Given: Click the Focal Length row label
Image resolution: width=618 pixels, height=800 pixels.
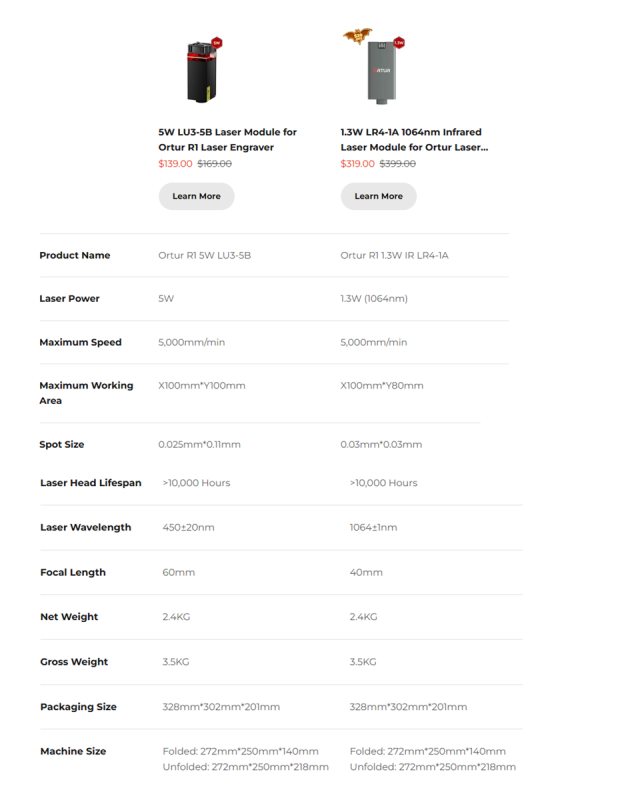Looking at the screenshot, I should 73,572.
